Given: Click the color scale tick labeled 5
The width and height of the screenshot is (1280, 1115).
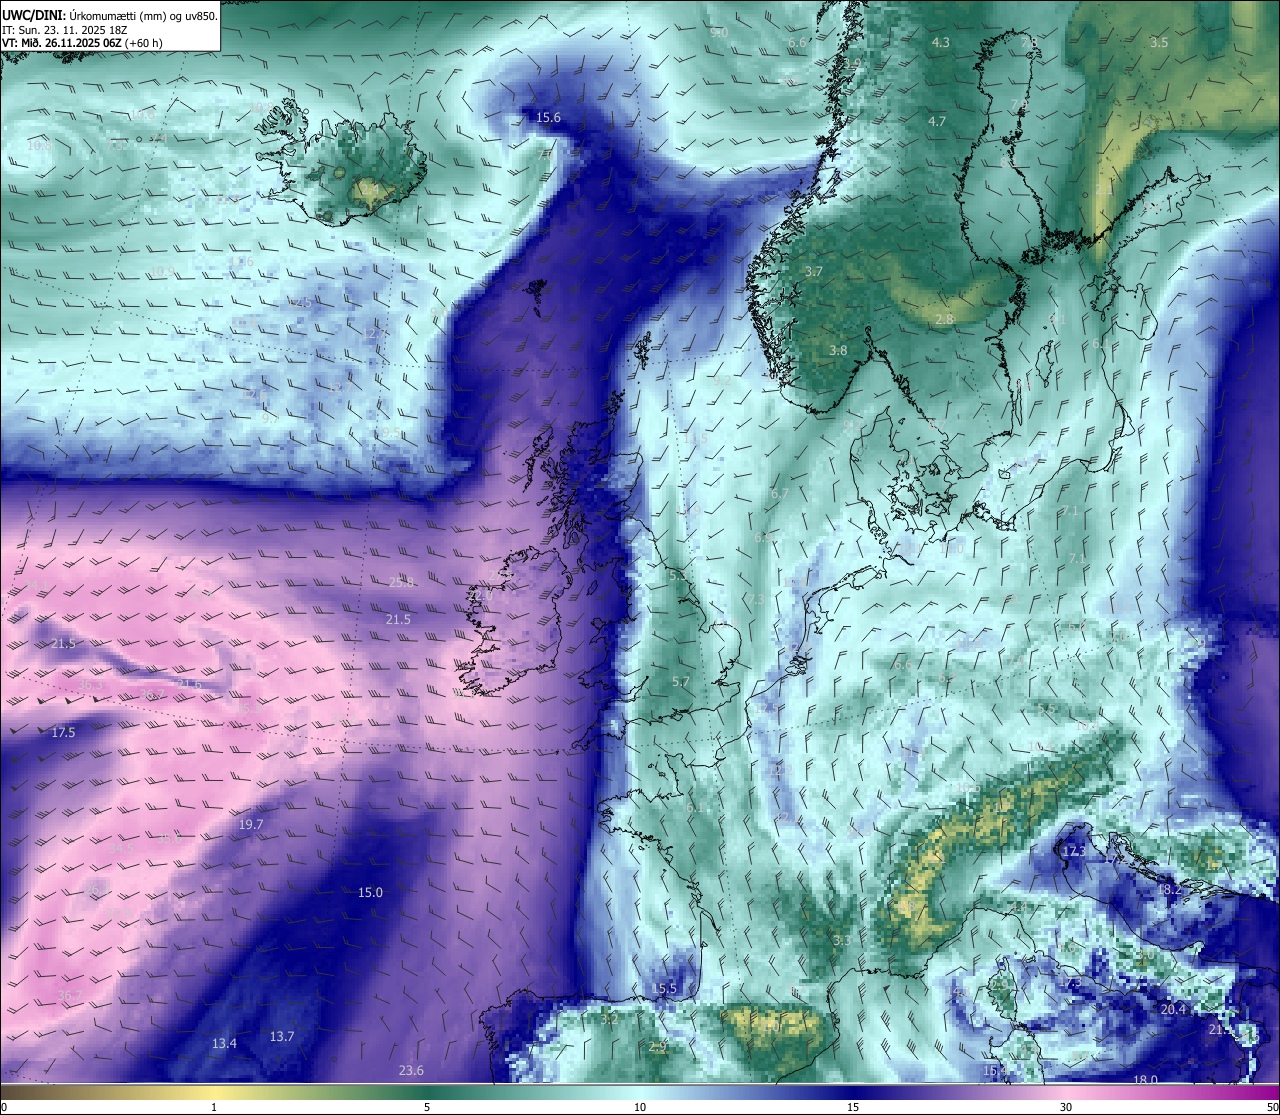Looking at the screenshot, I should point(427,1107).
